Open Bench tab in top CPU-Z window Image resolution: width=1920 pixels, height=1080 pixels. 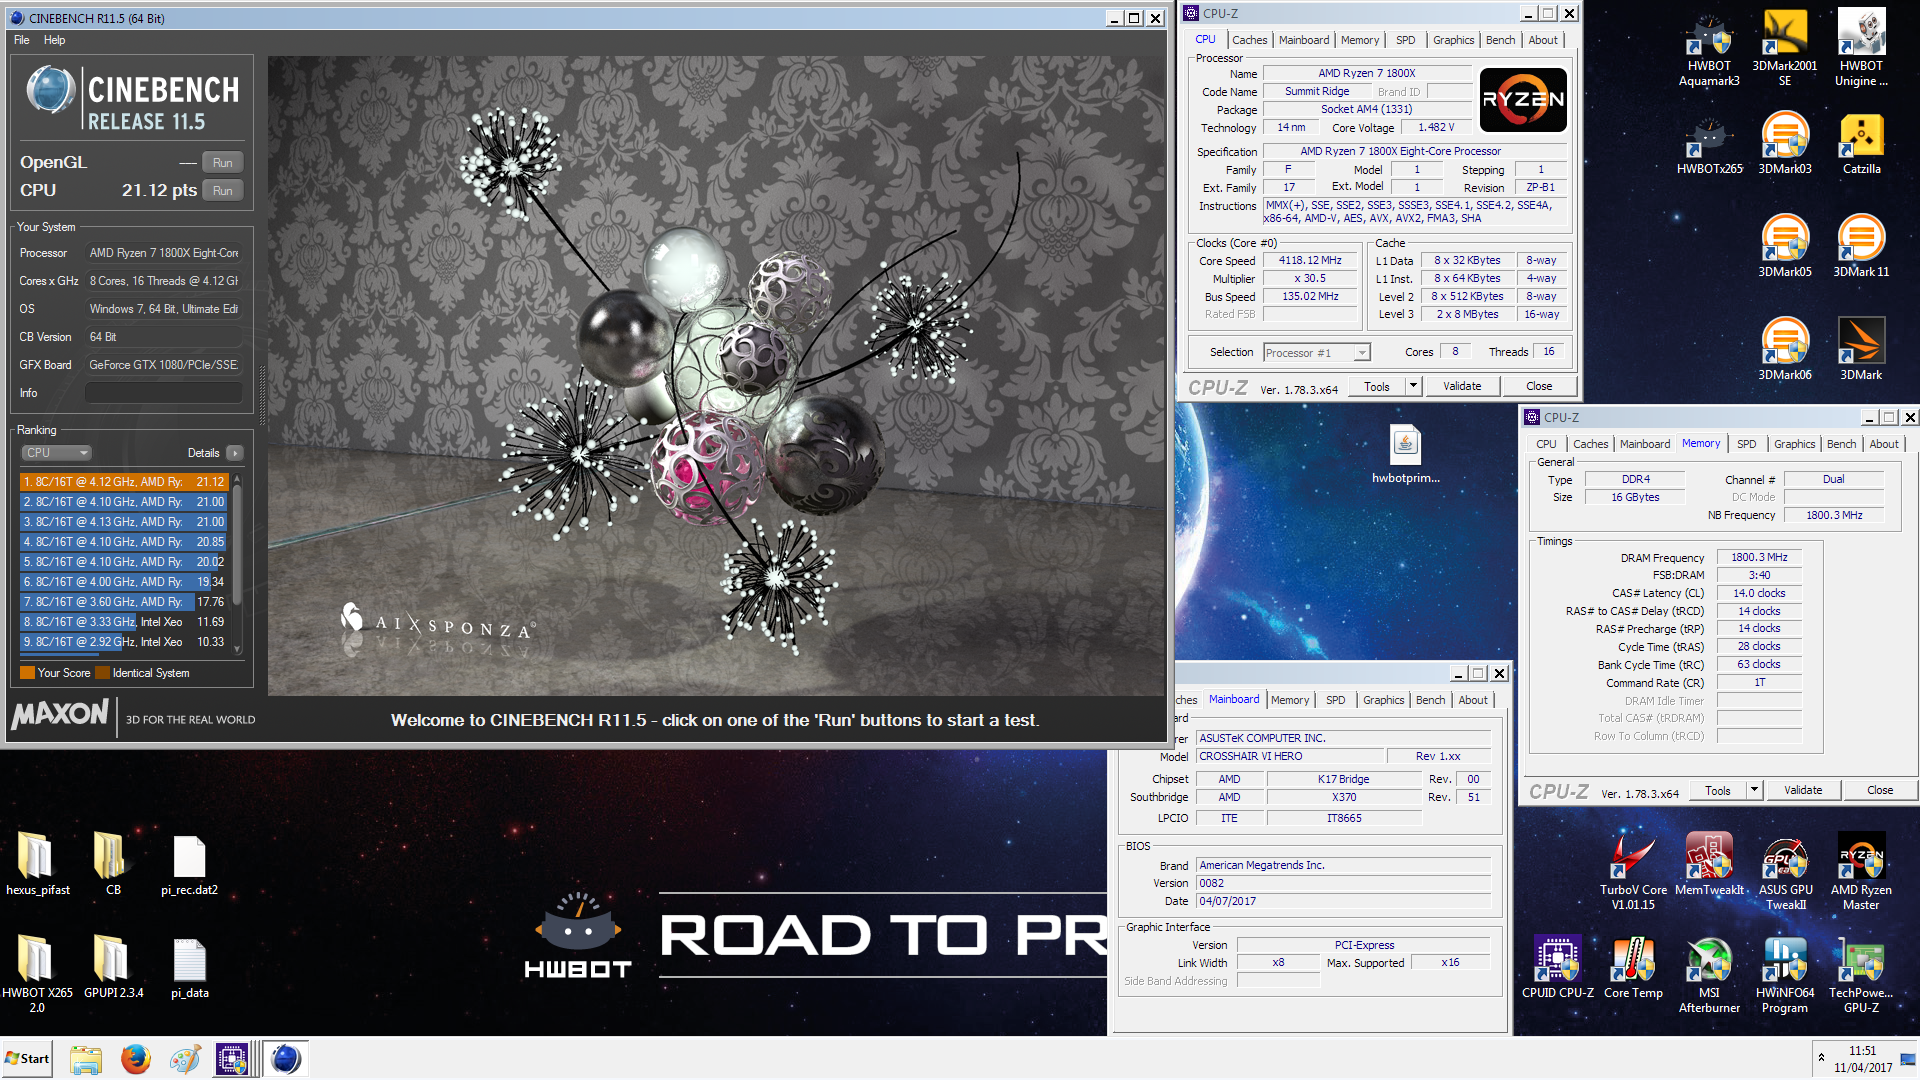1500,40
